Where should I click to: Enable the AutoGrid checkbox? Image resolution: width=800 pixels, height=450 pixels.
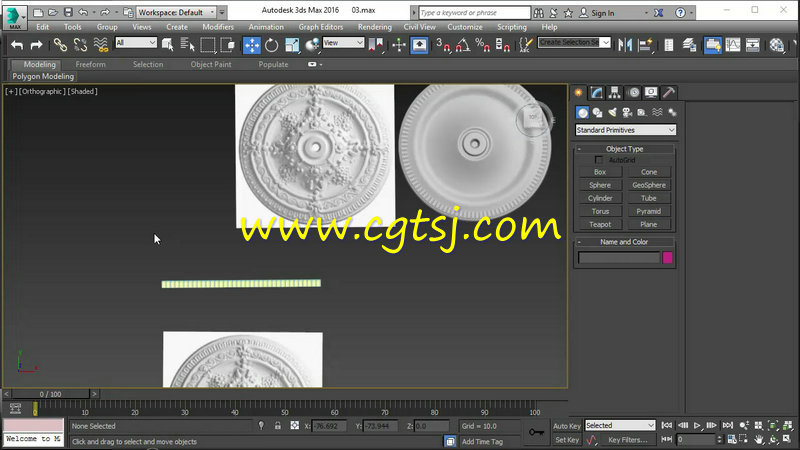(599, 160)
